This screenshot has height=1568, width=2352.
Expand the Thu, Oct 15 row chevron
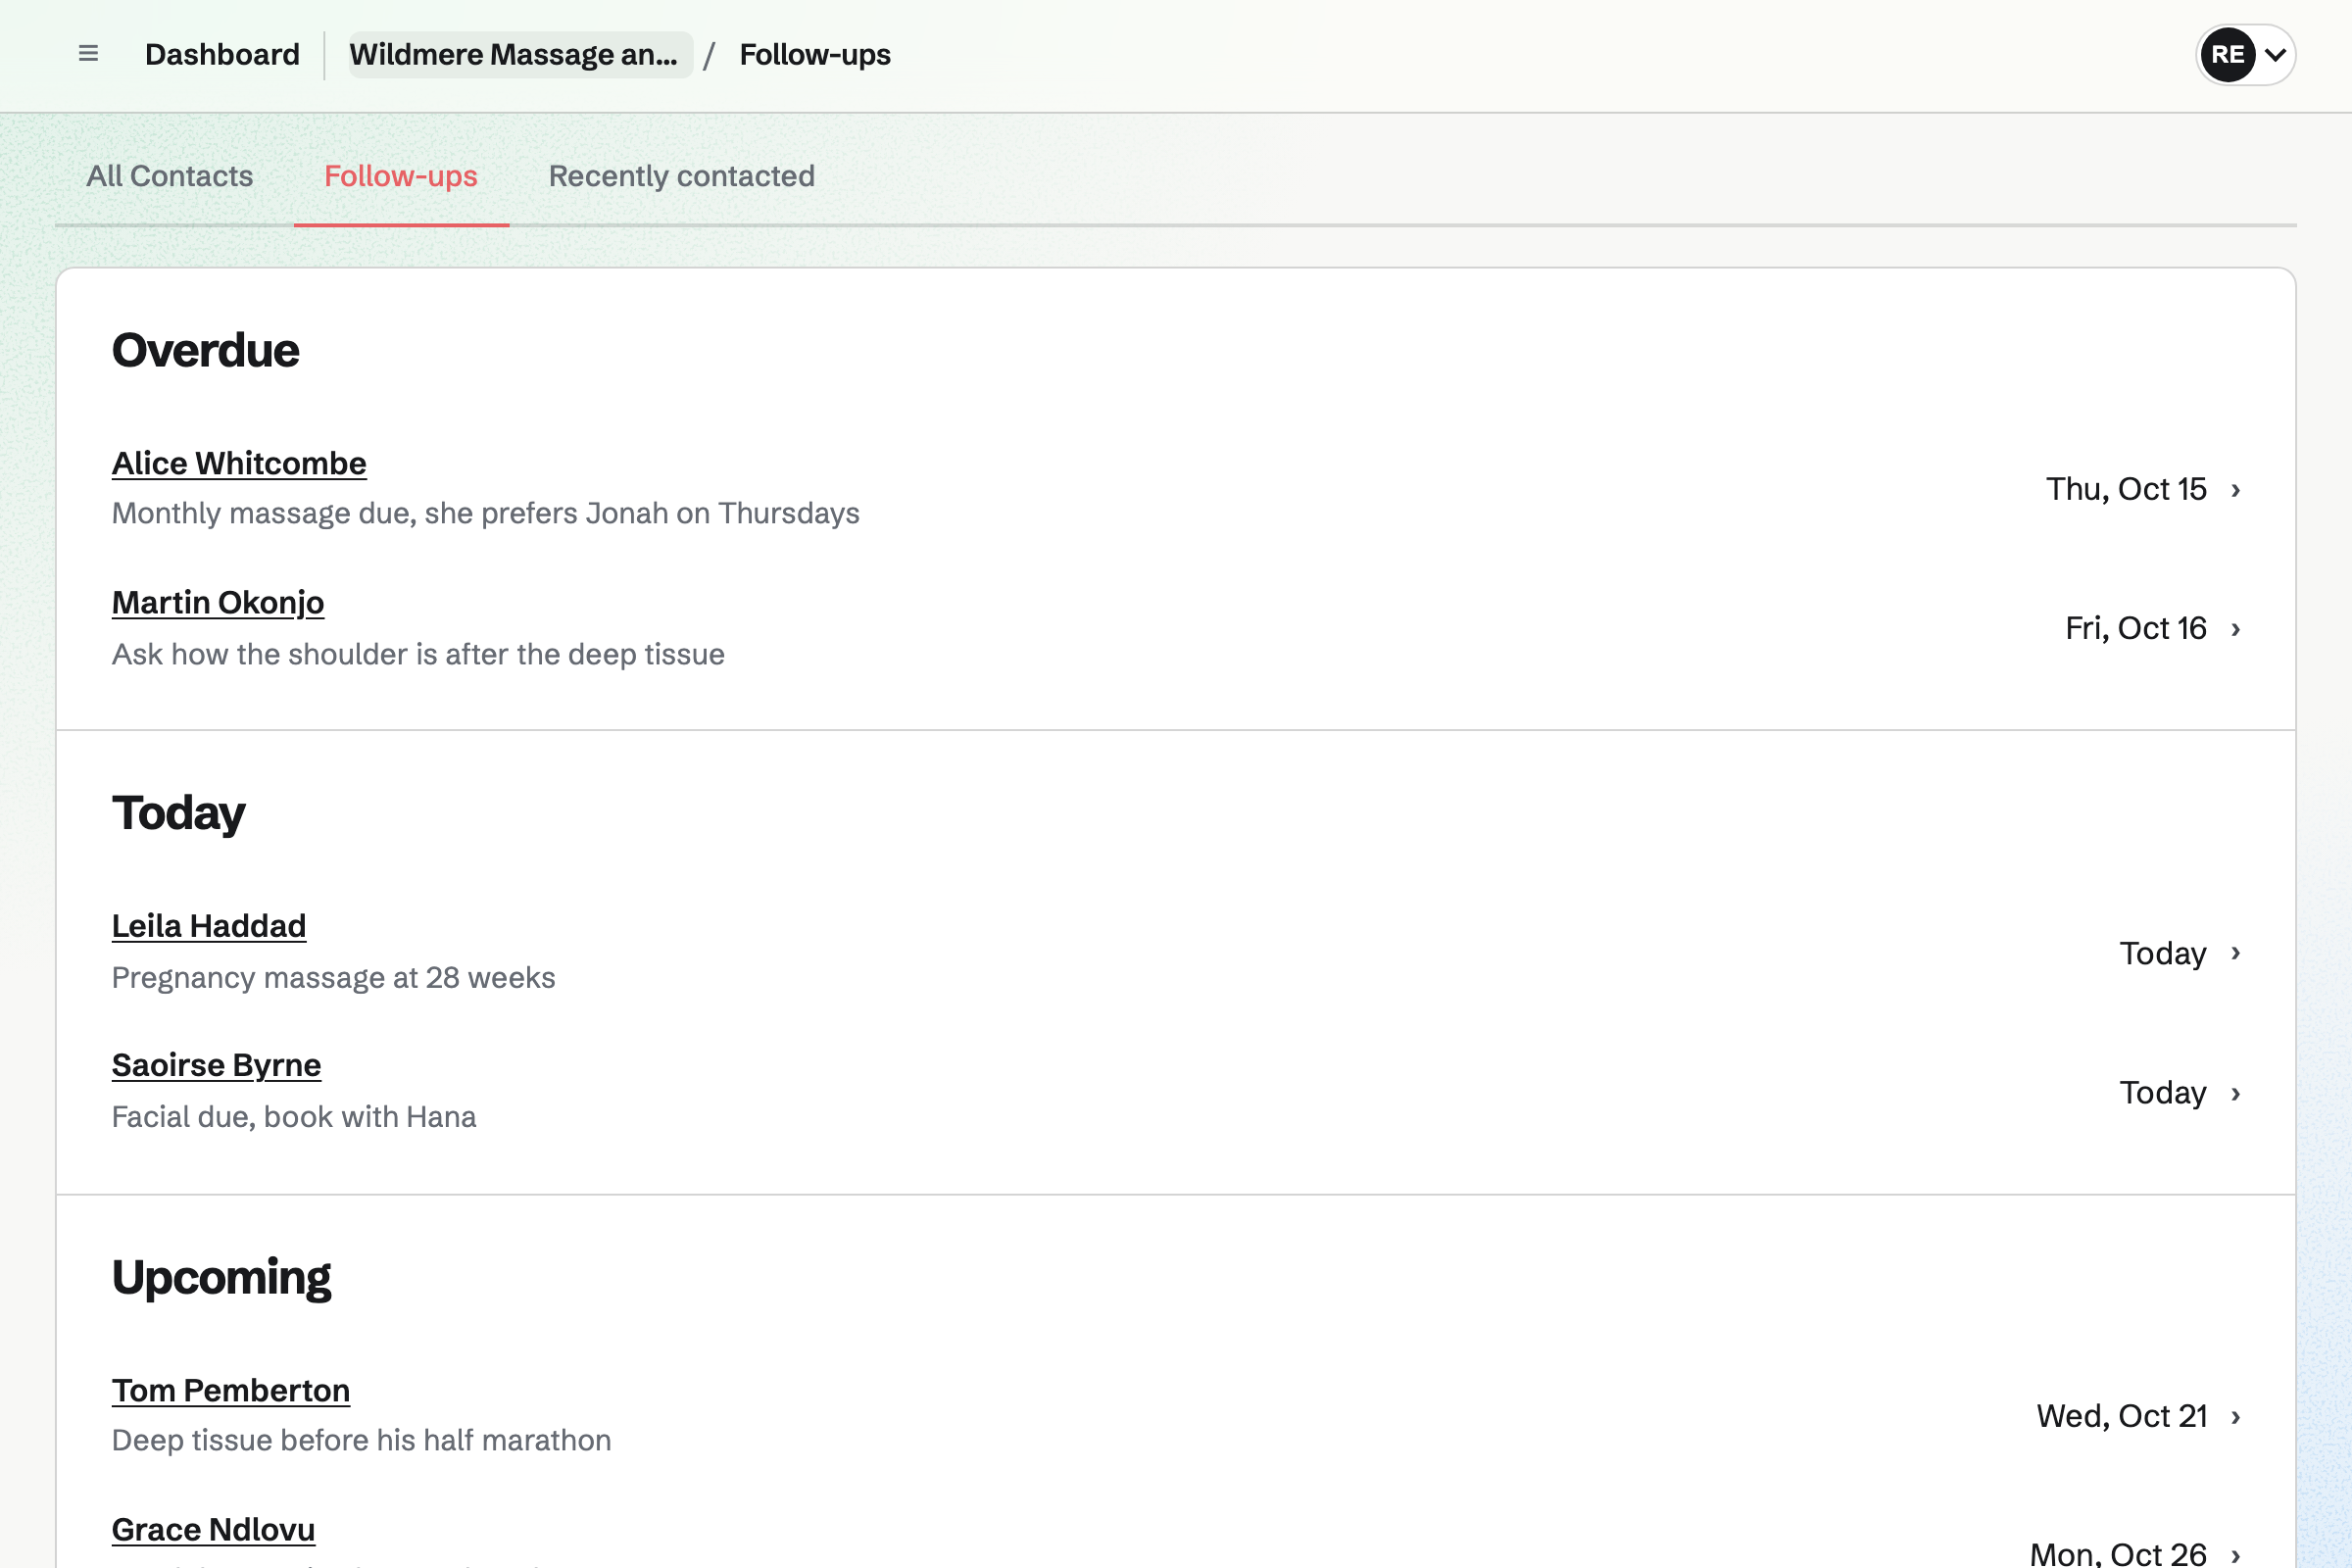coord(2236,490)
